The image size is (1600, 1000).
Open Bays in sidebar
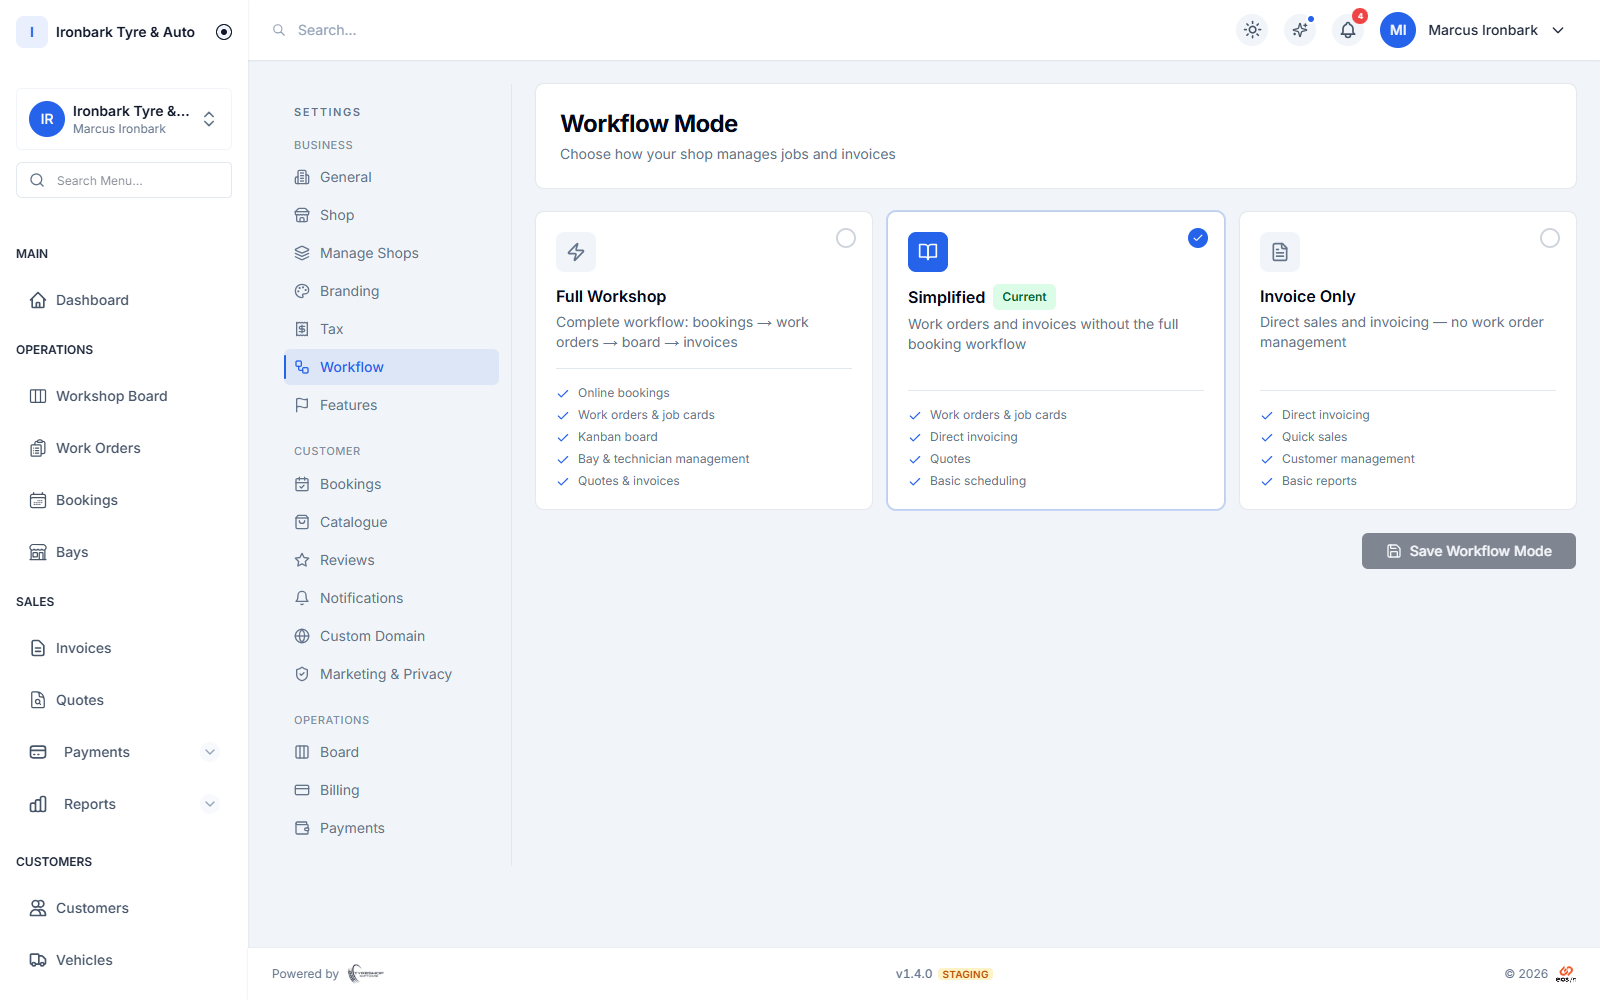click(x=124, y=552)
